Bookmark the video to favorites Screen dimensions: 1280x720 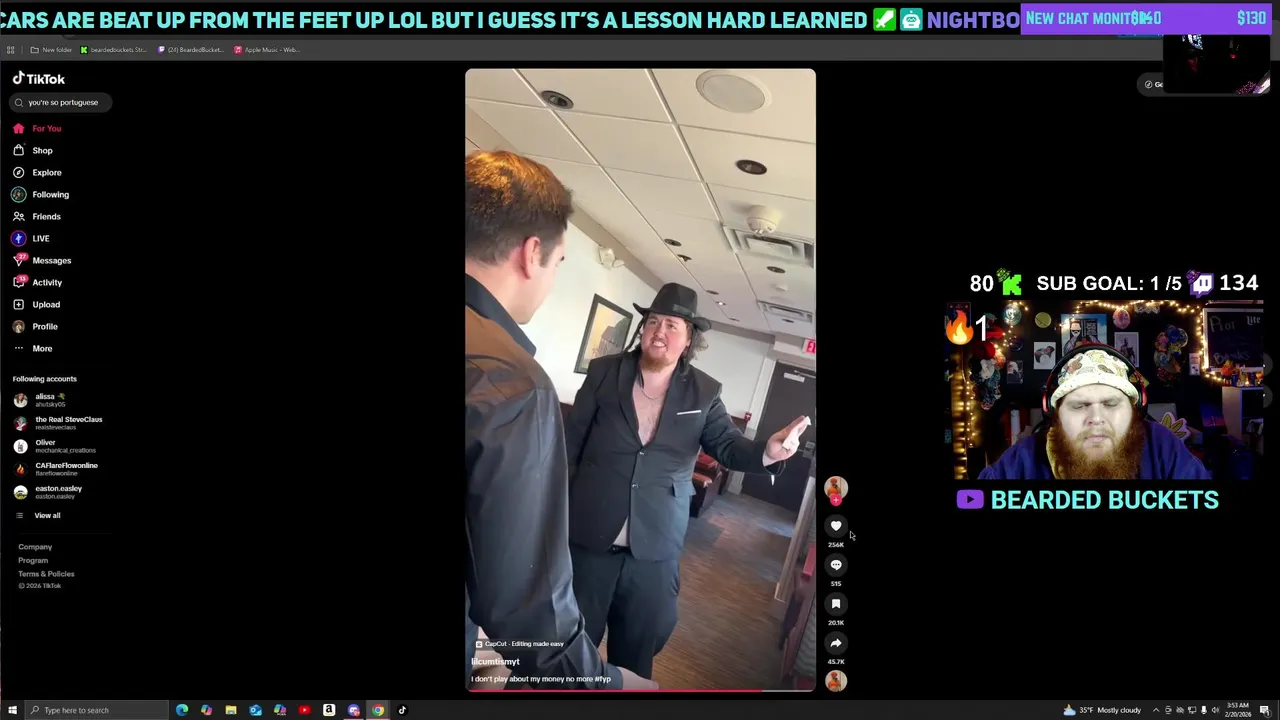point(836,604)
